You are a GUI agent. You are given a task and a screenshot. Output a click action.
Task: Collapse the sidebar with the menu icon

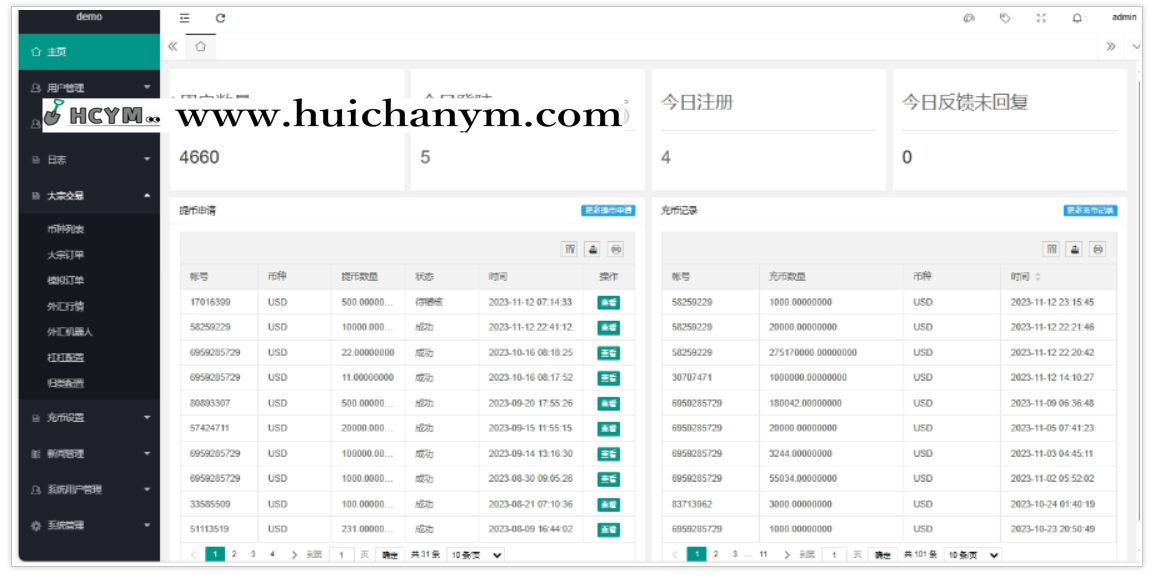coord(184,18)
